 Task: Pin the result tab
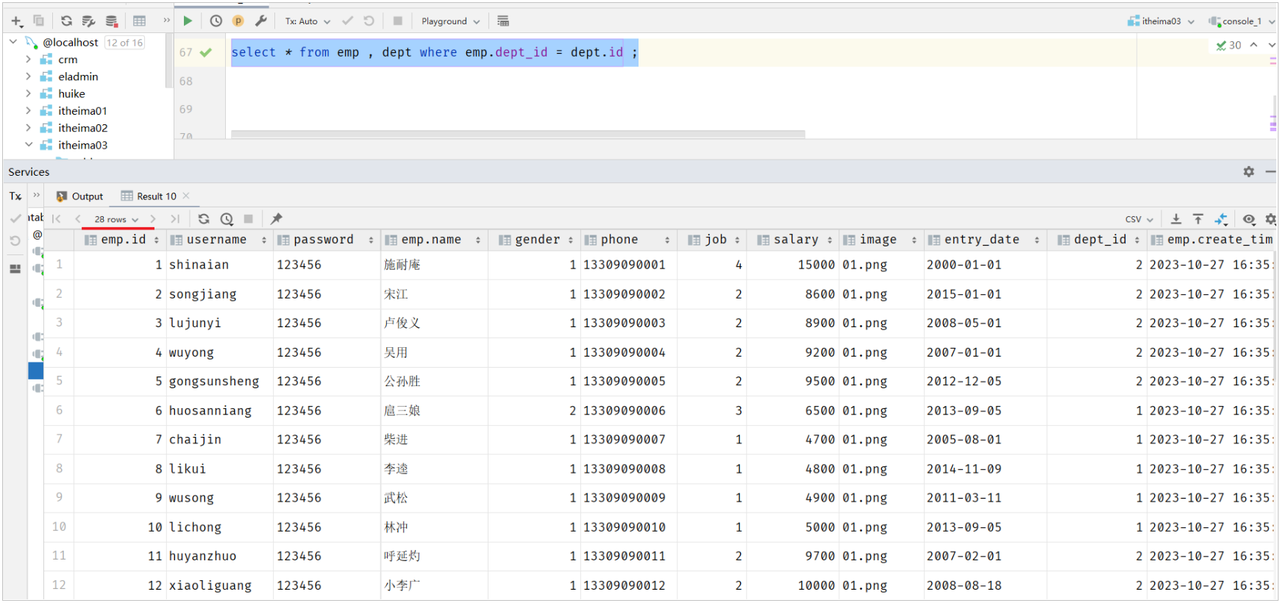[276, 219]
